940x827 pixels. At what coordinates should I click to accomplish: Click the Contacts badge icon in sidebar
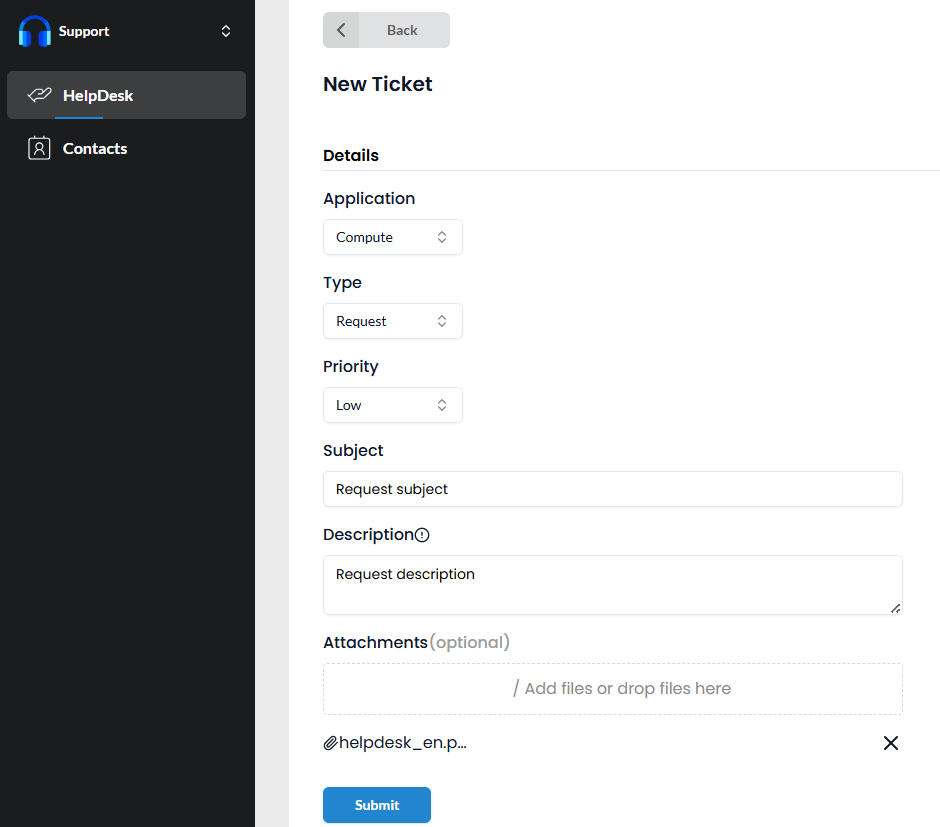tap(39, 149)
